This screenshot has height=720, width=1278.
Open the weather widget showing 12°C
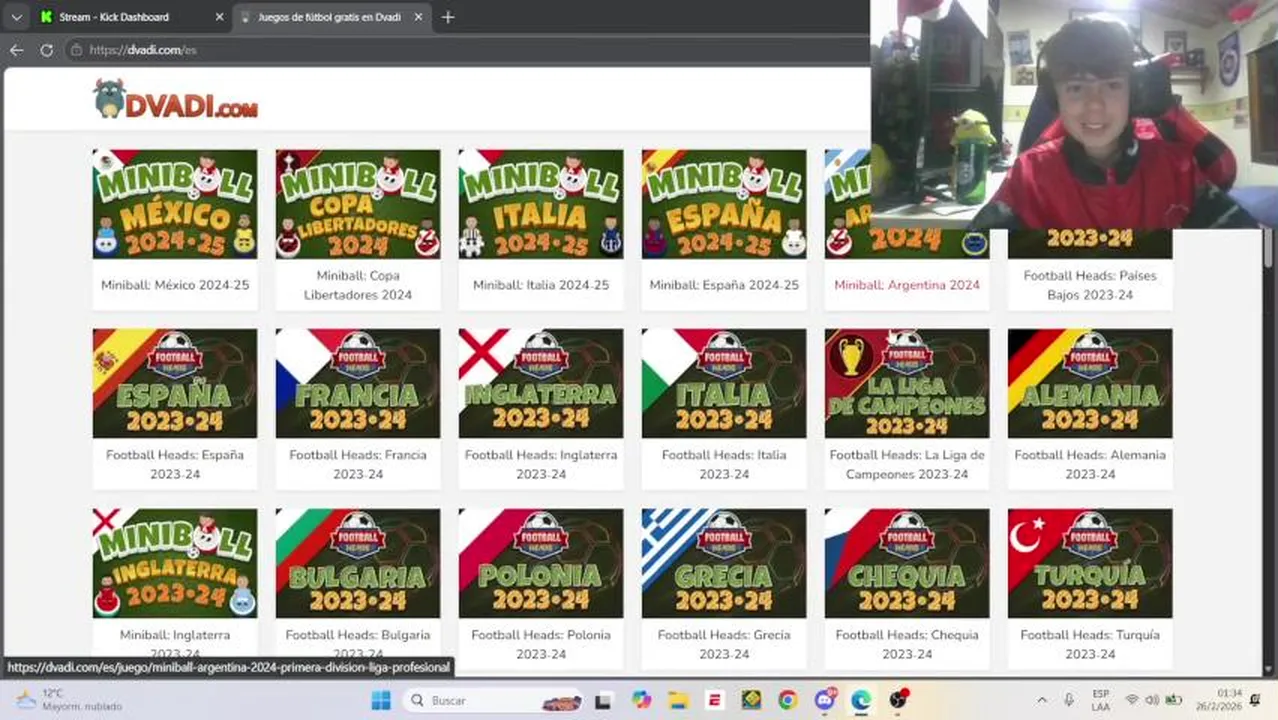coord(68,699)
